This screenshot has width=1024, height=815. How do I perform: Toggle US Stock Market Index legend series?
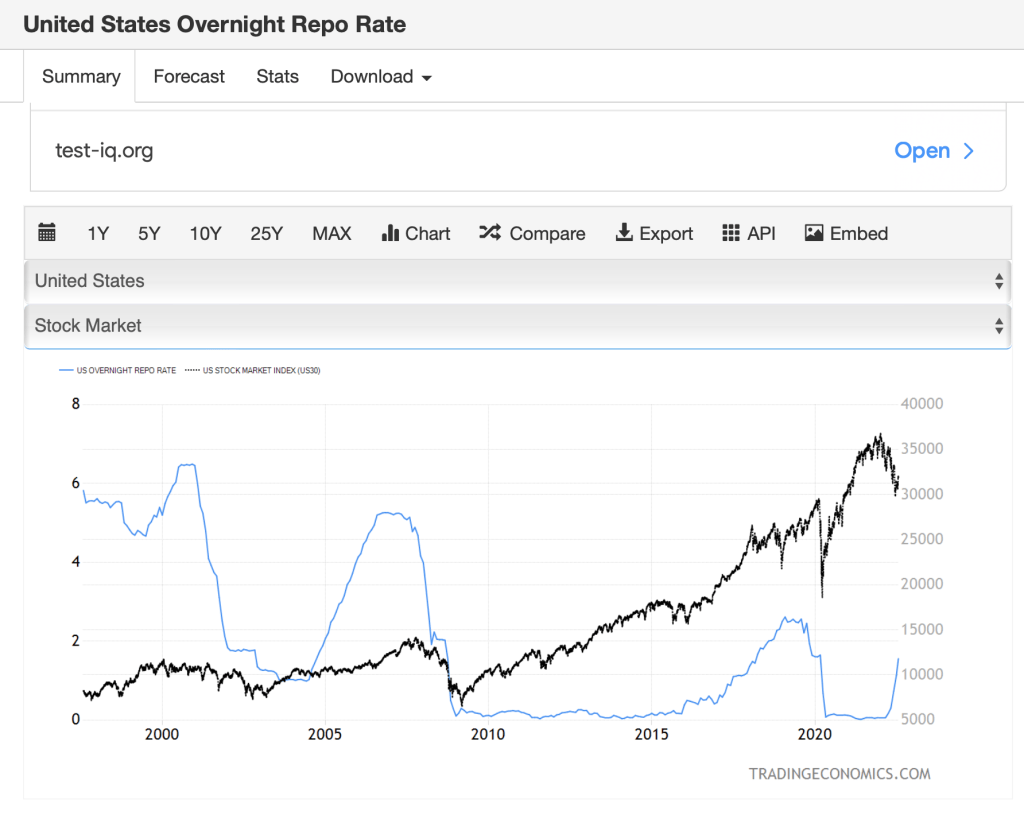pyautogui.click(x=260, y=370)
